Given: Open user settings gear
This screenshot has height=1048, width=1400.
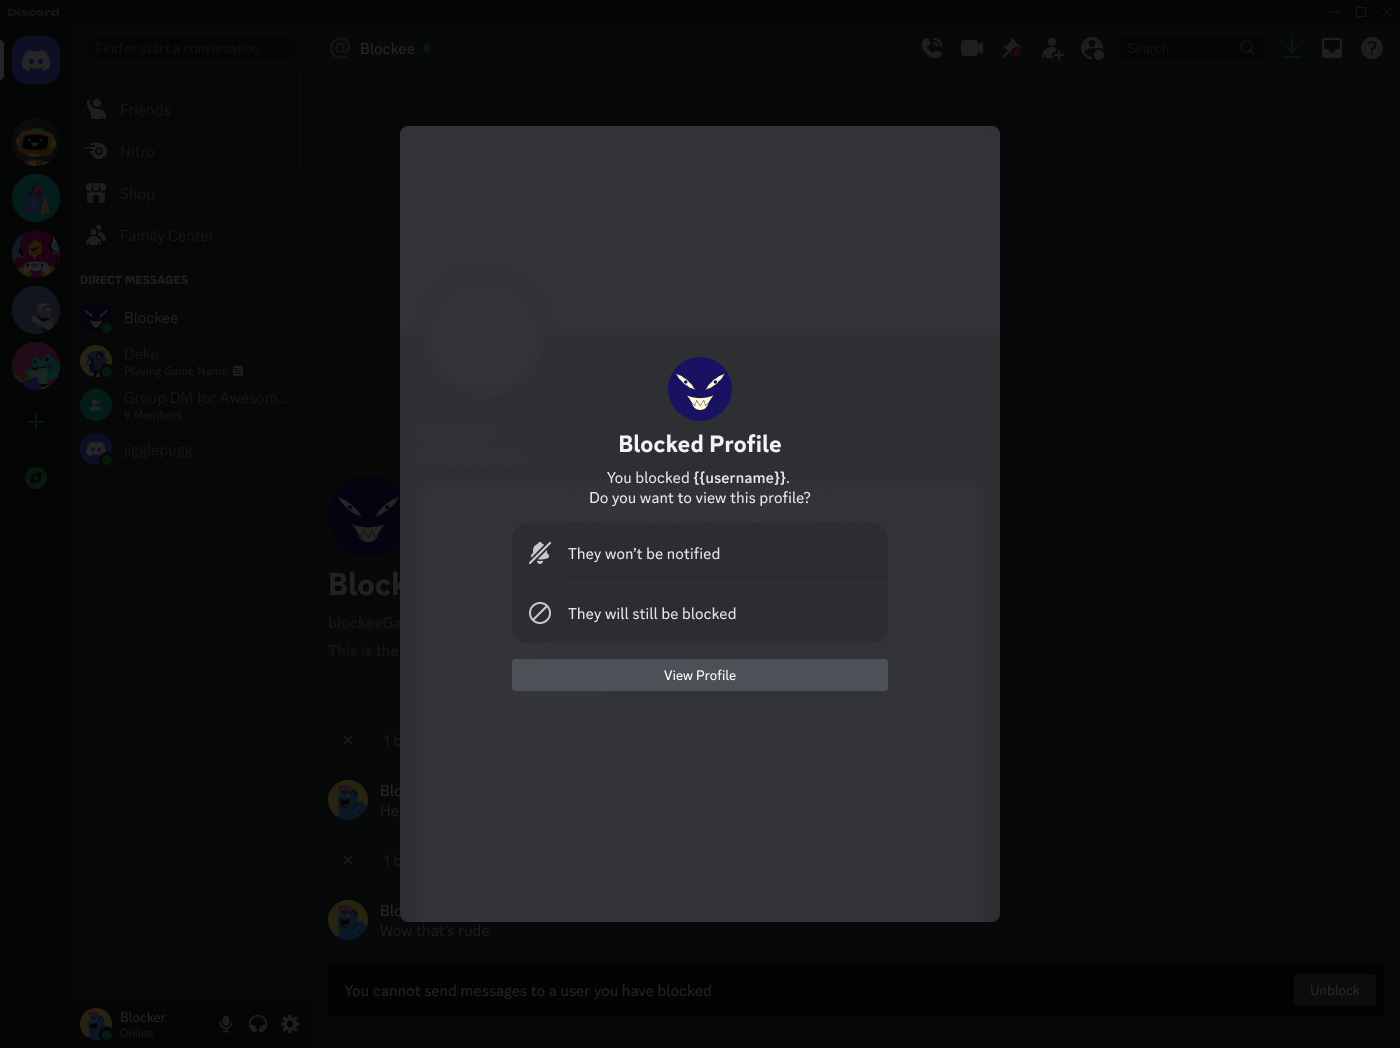Looking at the screenshot, I should (x=290, y=1024).
